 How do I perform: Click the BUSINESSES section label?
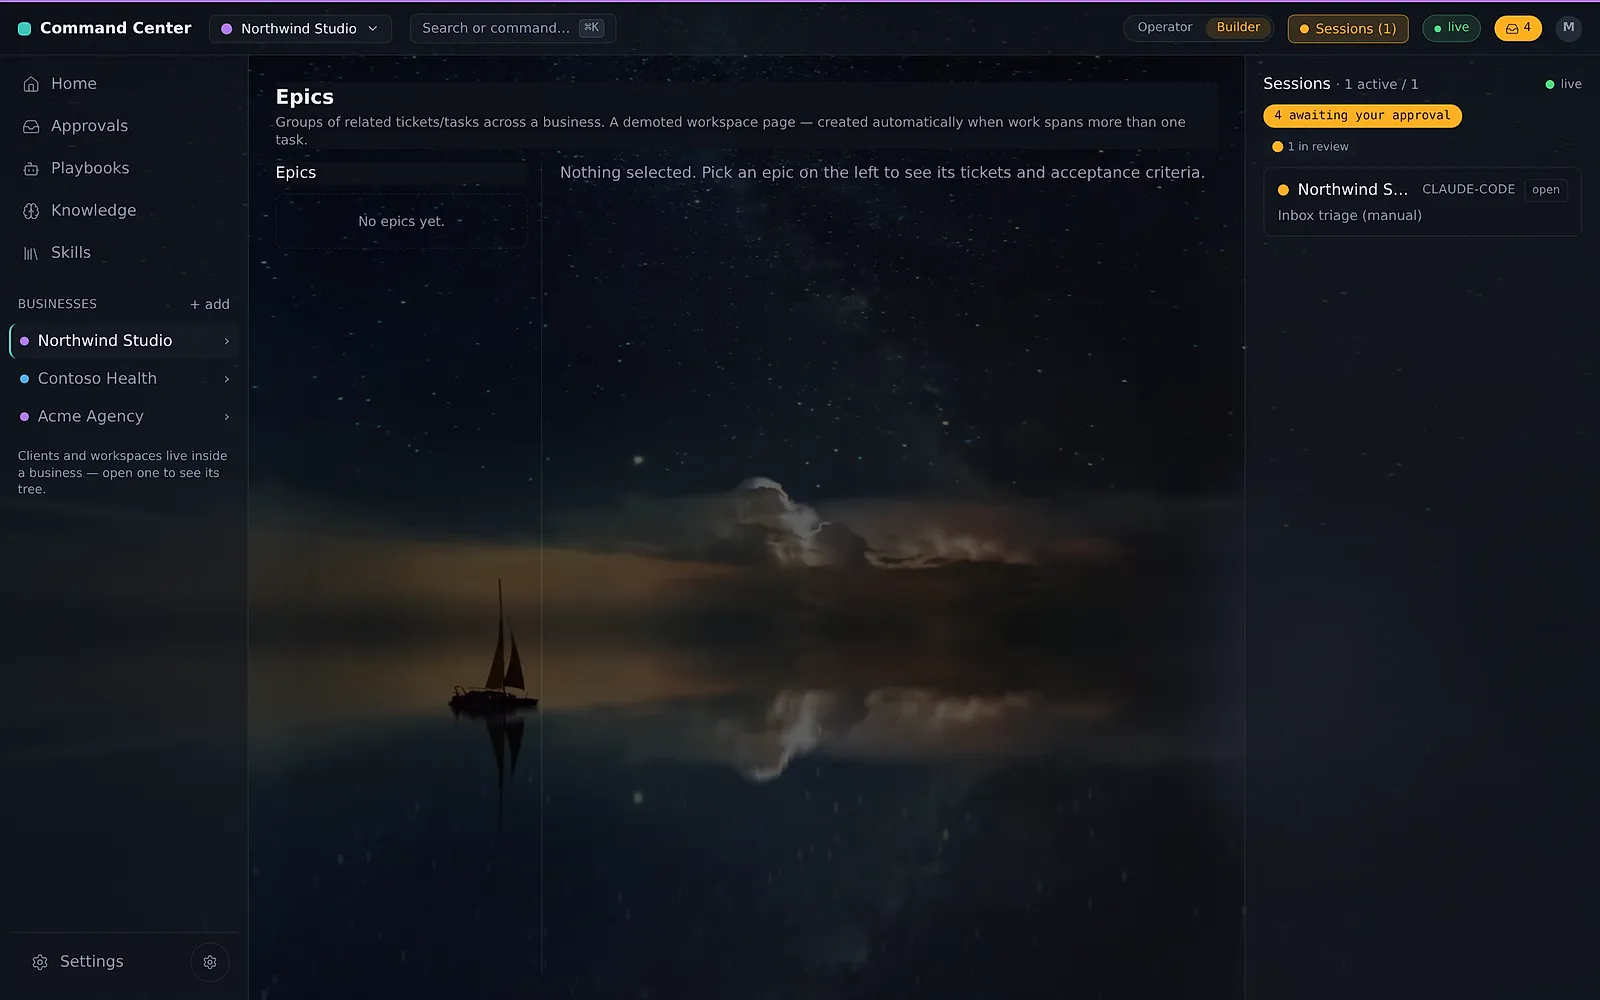(57, 304)
